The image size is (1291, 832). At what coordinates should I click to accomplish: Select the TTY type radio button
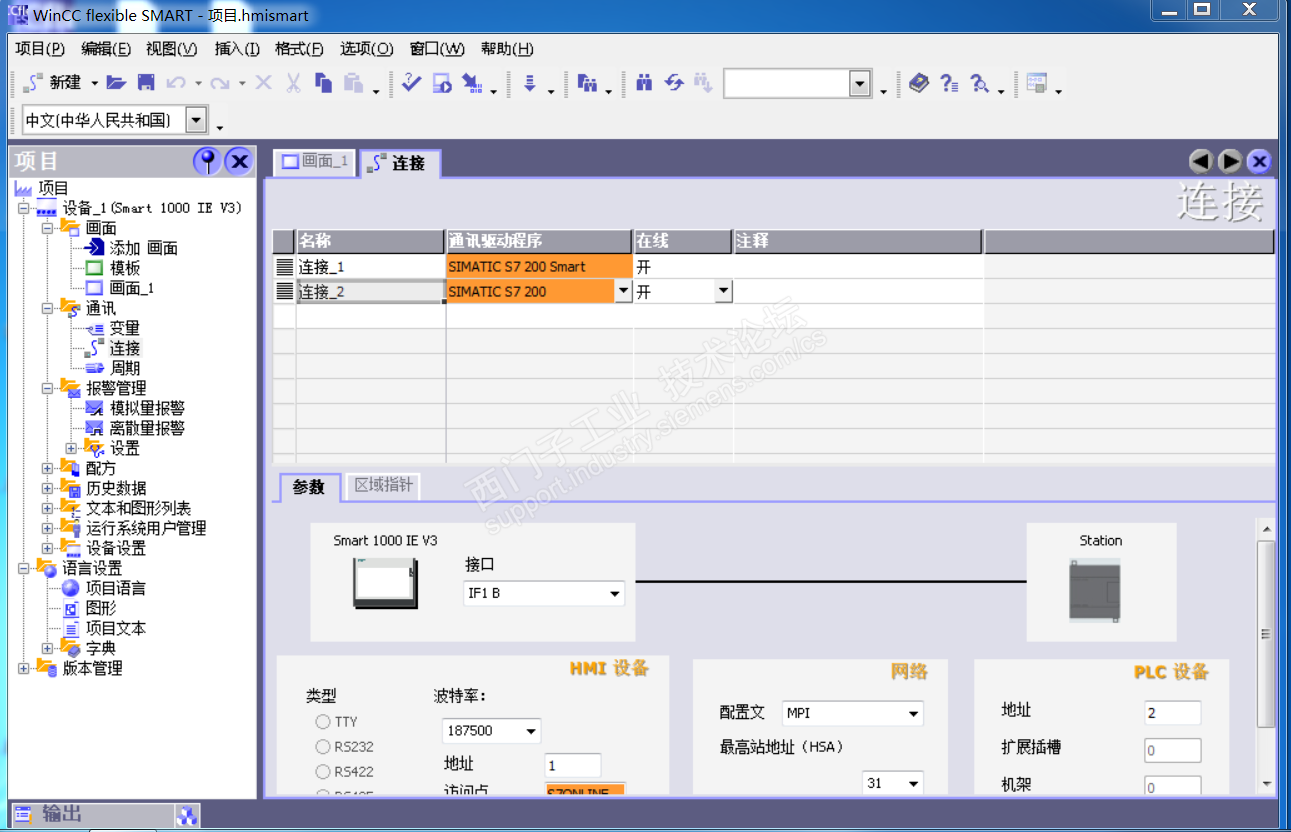[x=323, y=721]
